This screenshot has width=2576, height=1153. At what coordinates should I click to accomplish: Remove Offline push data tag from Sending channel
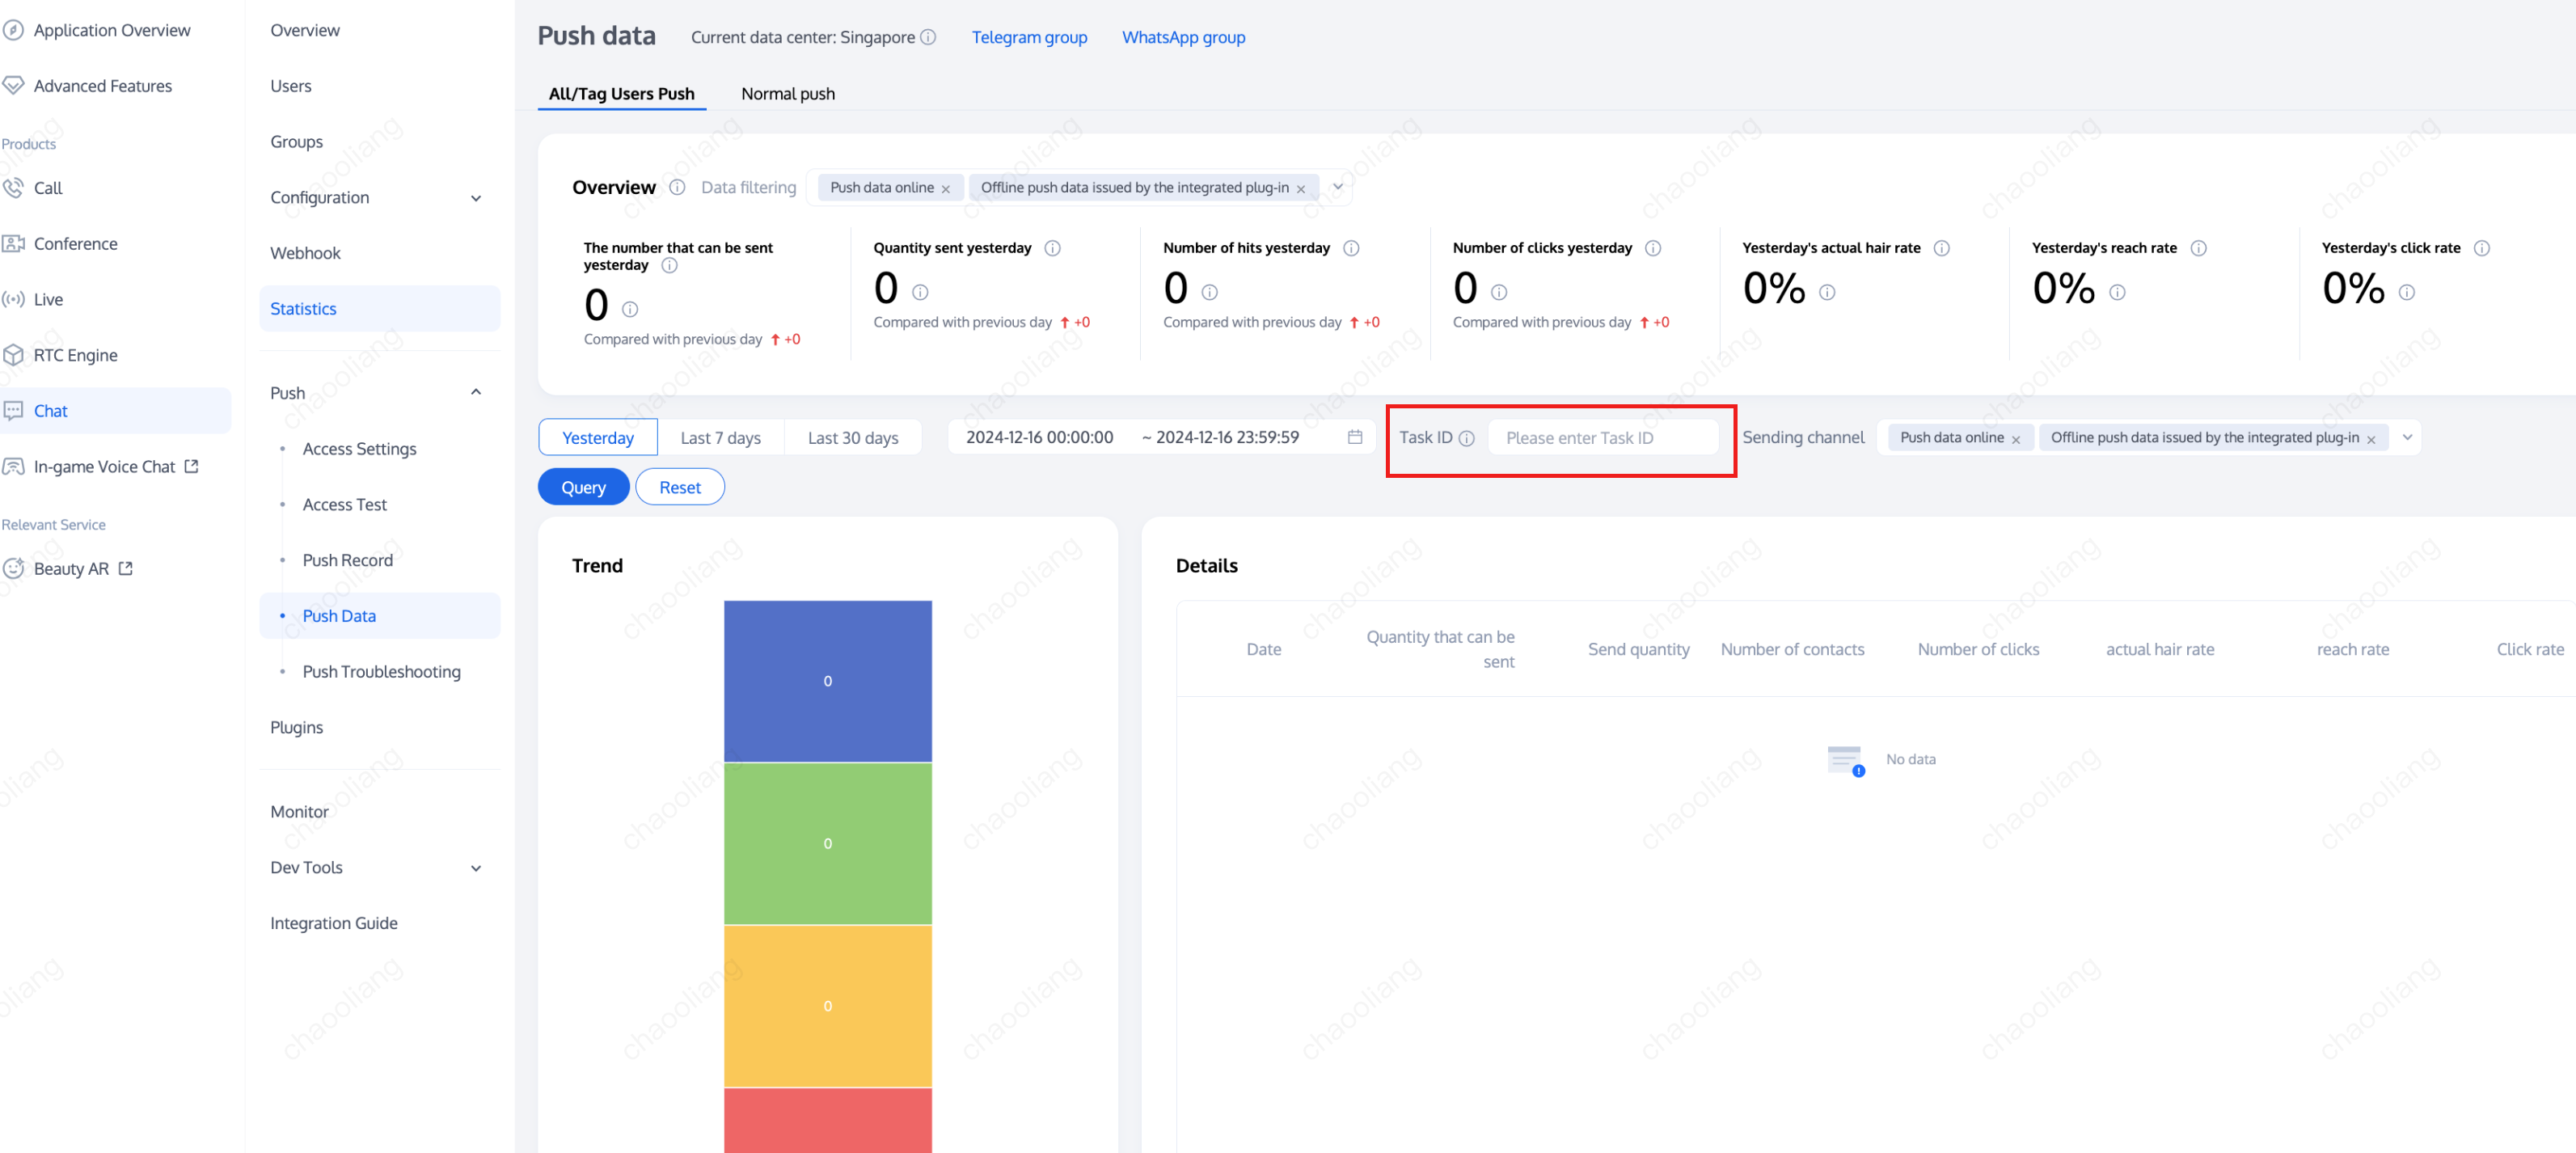[2370, 439]
